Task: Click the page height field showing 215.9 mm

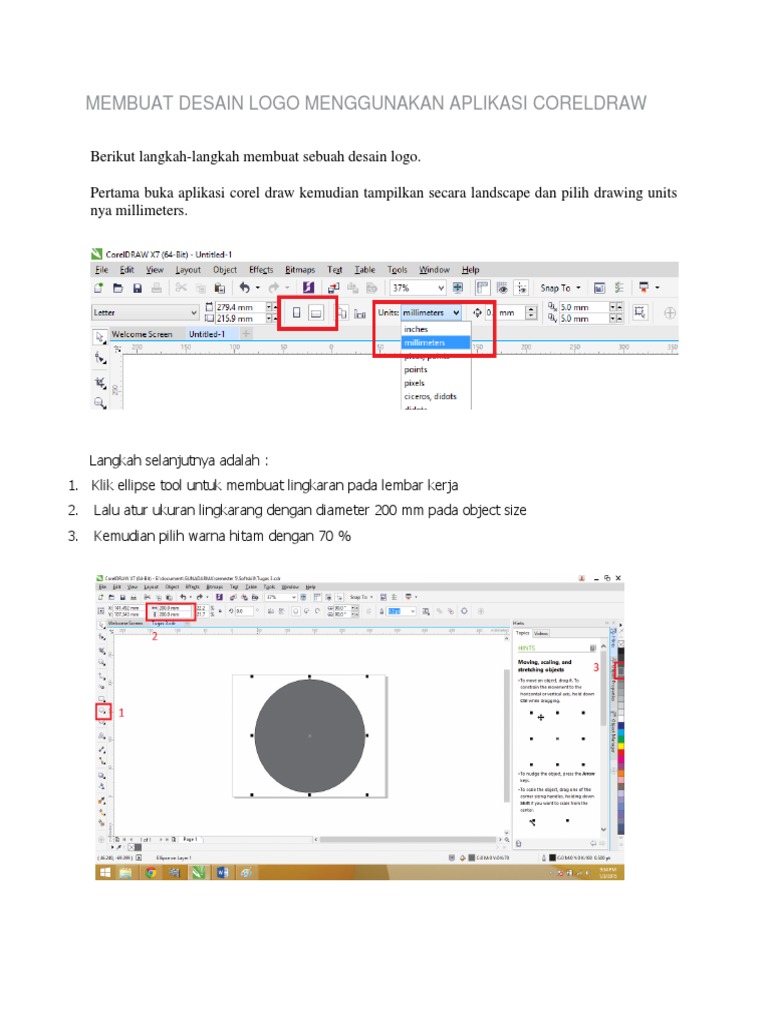Action: pos(240,319)
